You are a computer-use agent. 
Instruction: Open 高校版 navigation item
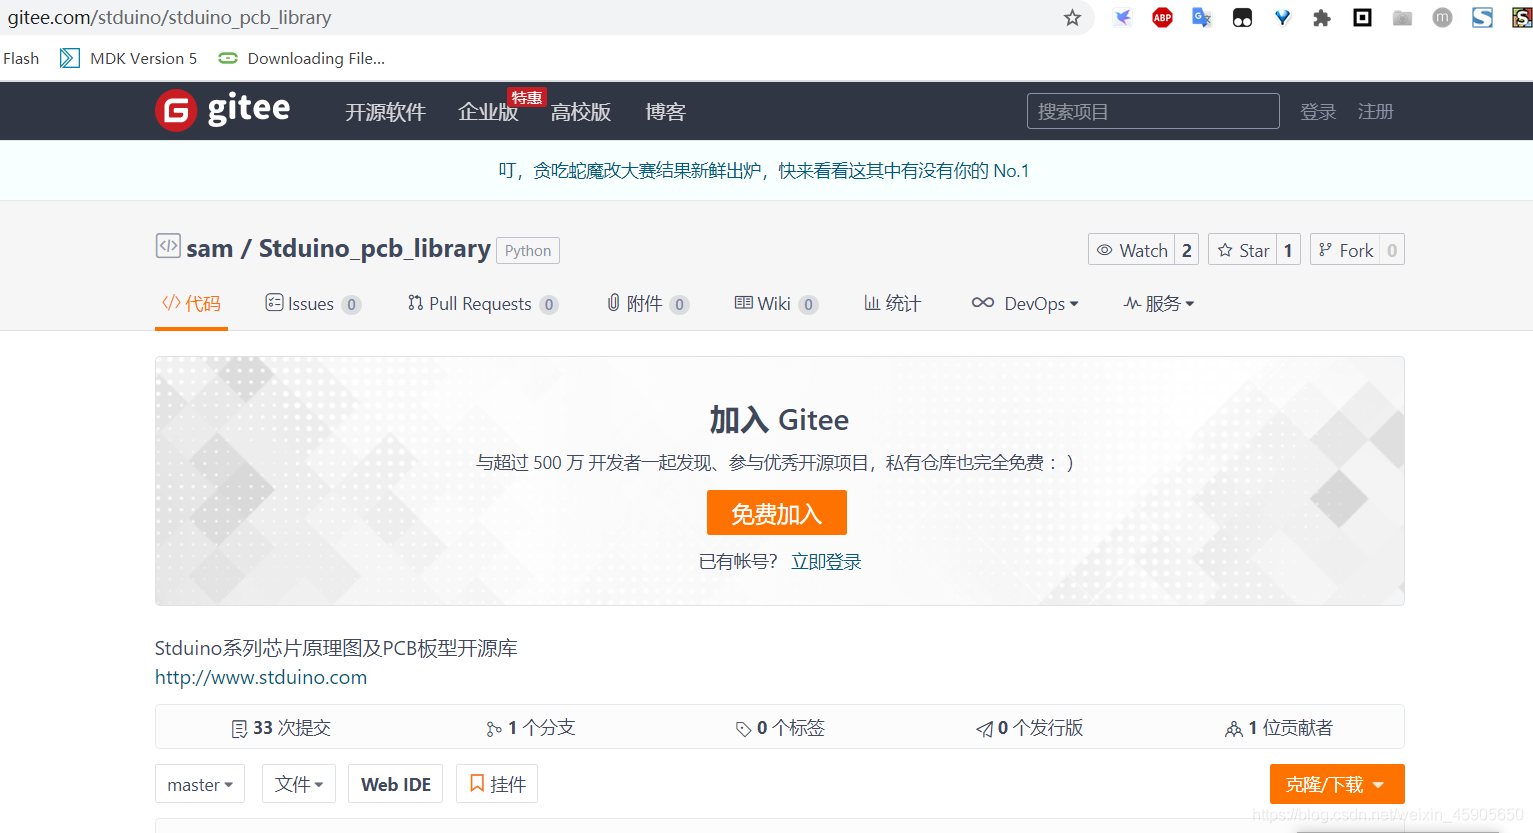(580, 112)
